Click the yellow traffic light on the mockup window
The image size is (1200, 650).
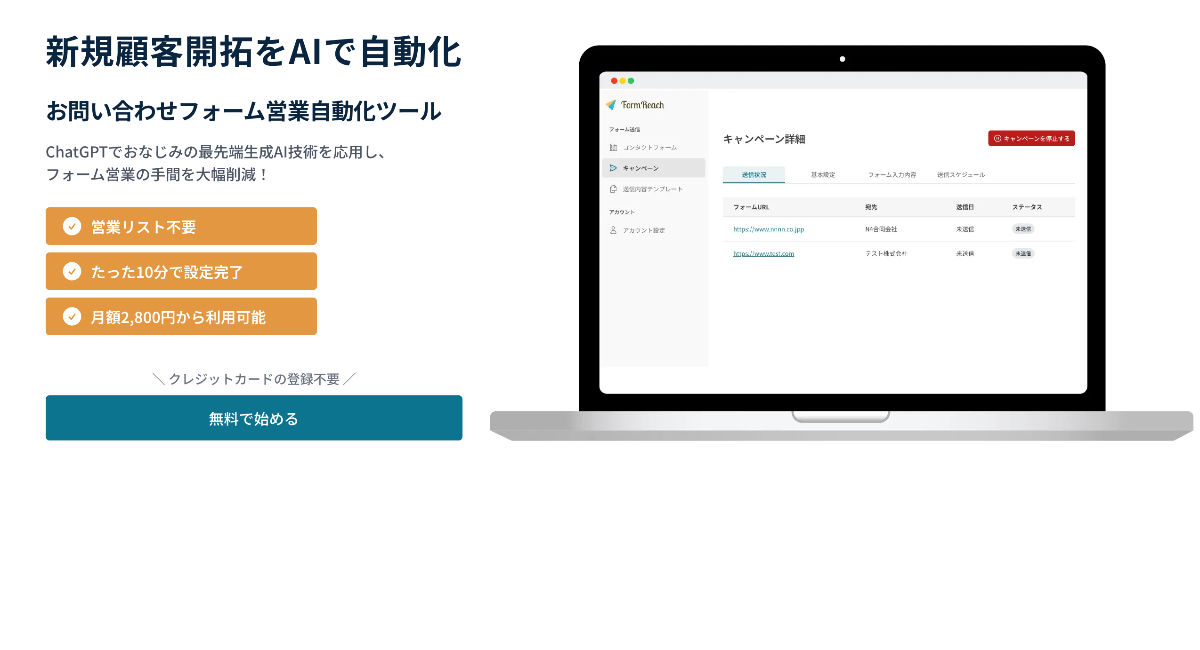tap(622, 81)
